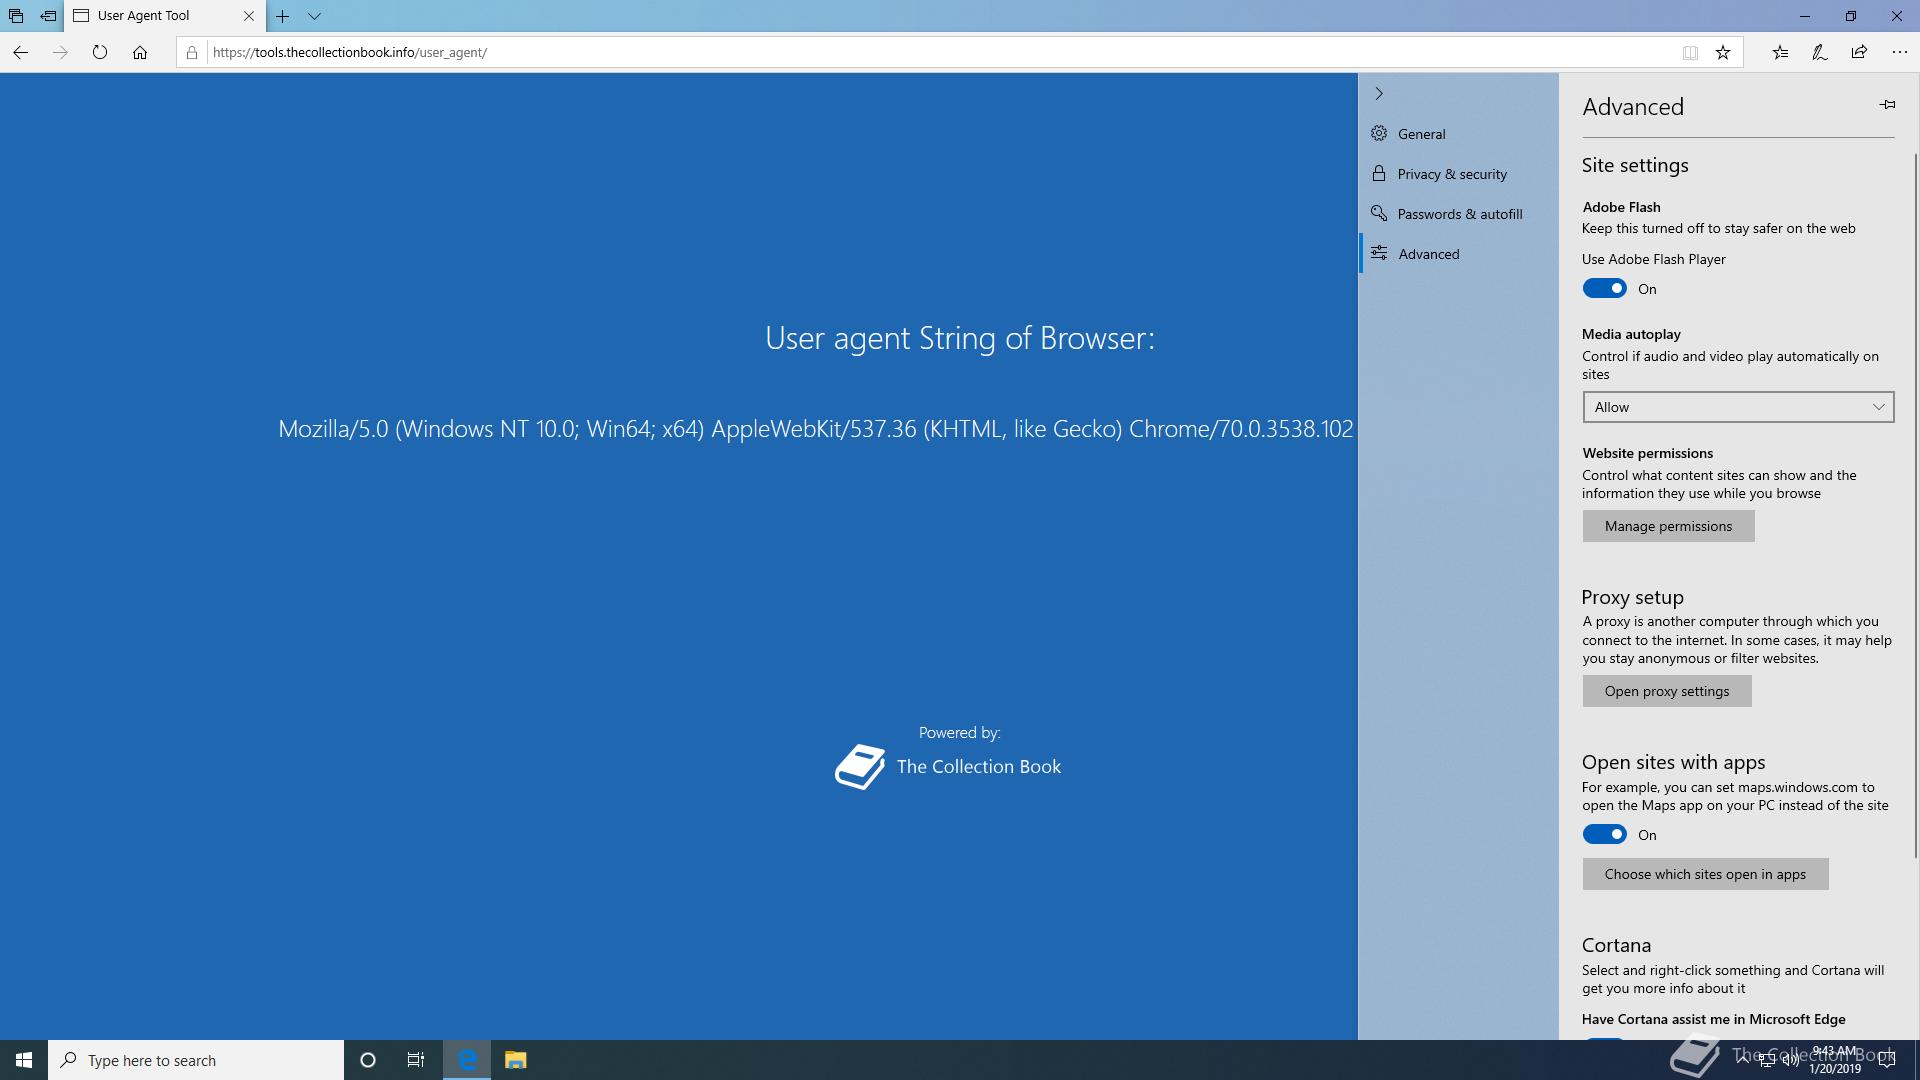Select the User Agent Tool tab
Screen dimensions: 1920x1080
click(165, 16)
